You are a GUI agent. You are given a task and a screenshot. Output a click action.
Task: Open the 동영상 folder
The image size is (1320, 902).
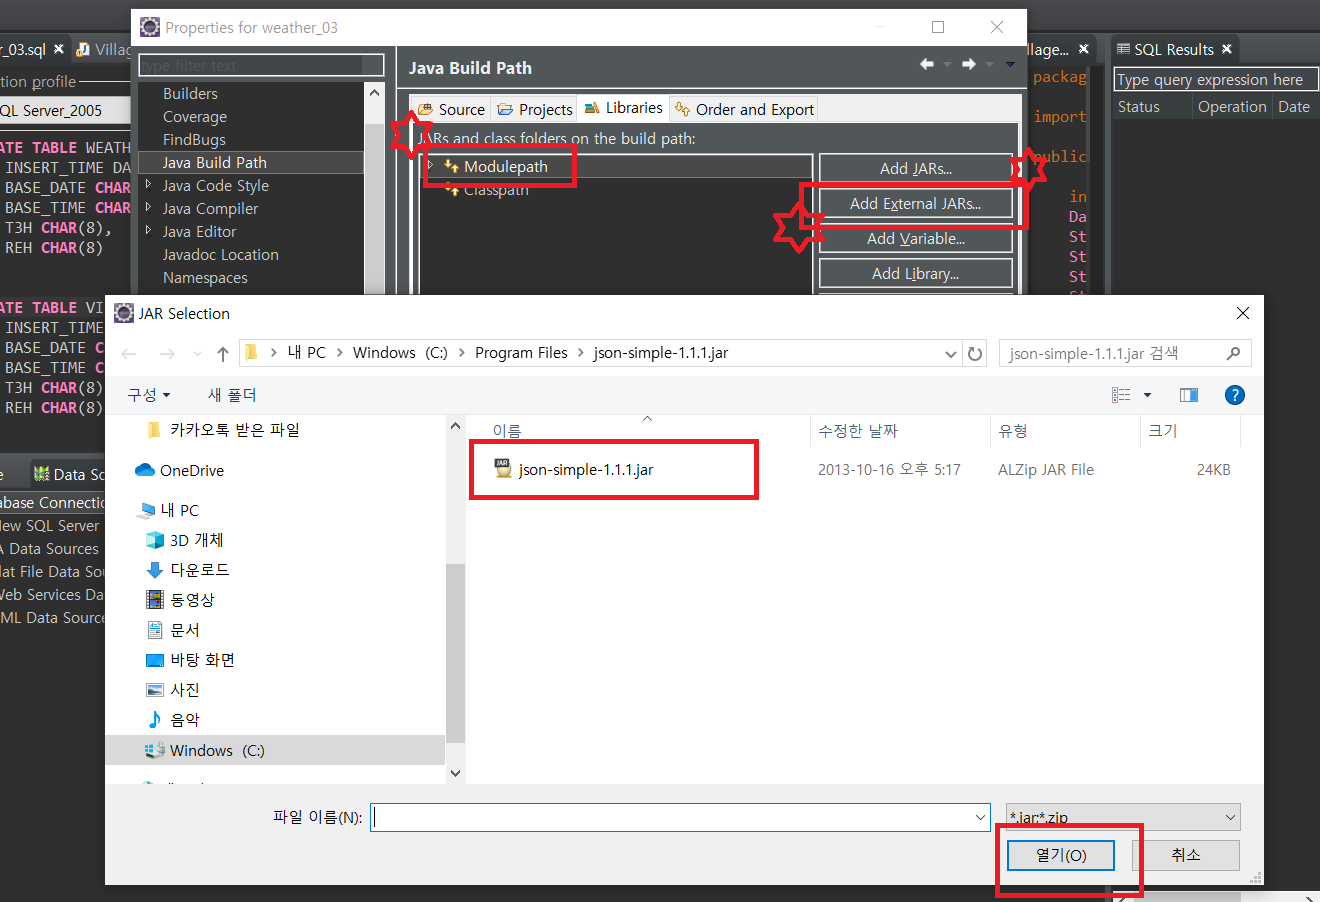coord(181,600)
